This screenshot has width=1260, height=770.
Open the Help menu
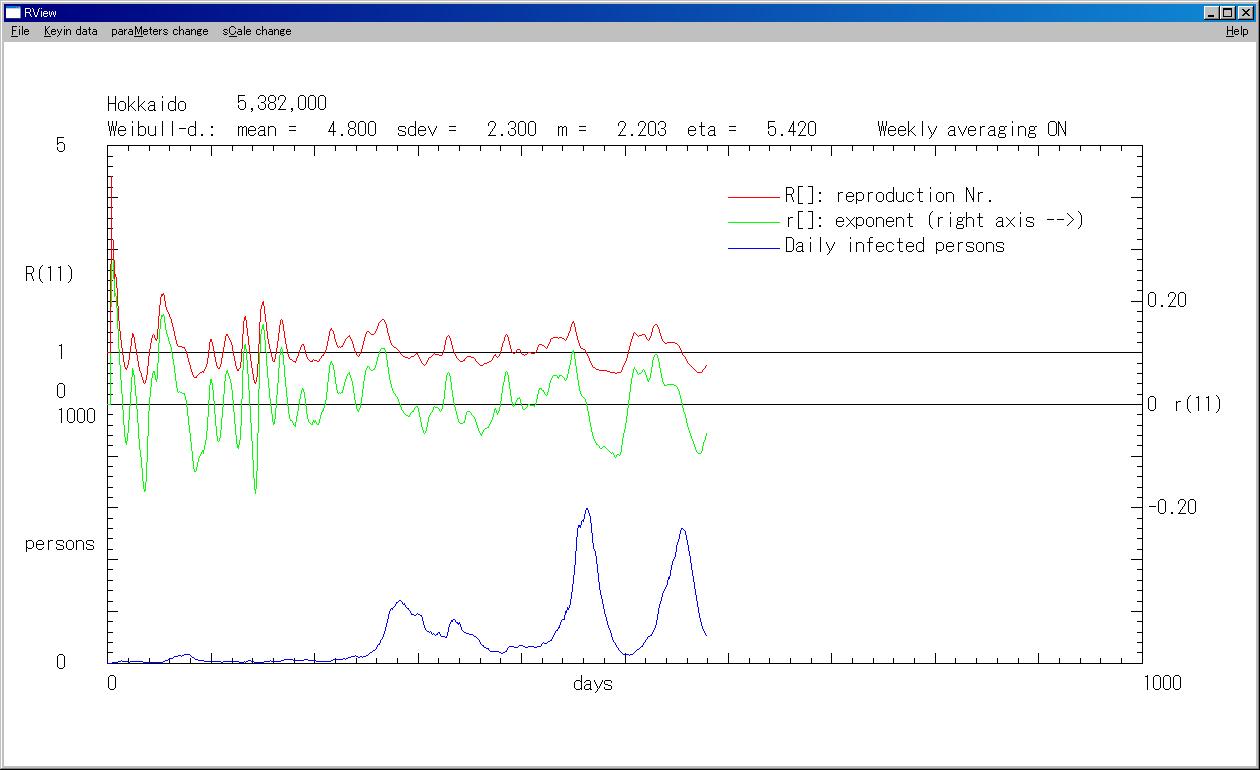(1237, 31)
